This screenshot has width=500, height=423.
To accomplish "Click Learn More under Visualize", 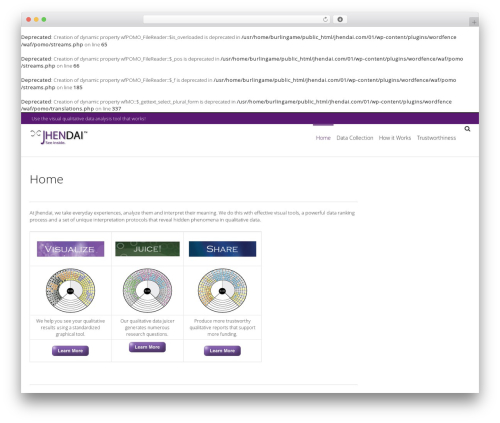I will [x=70, y=351].
